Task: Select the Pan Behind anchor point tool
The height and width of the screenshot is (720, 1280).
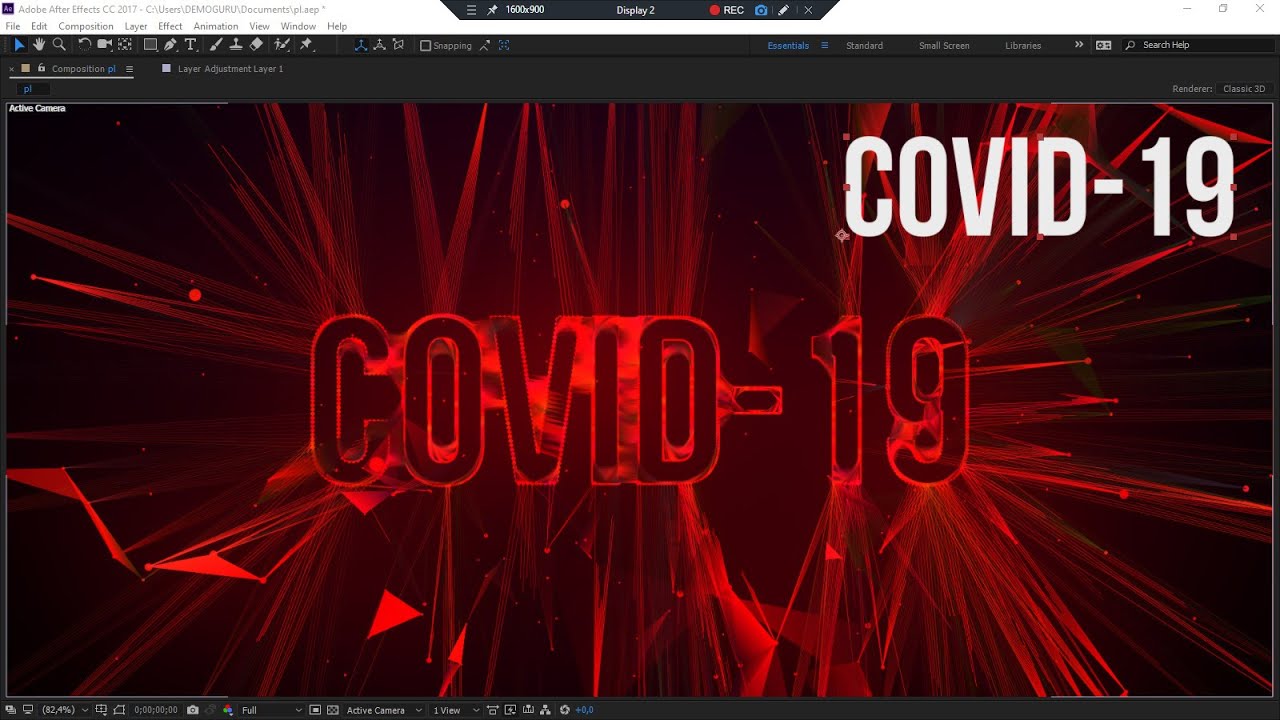Action: point(125,45)
